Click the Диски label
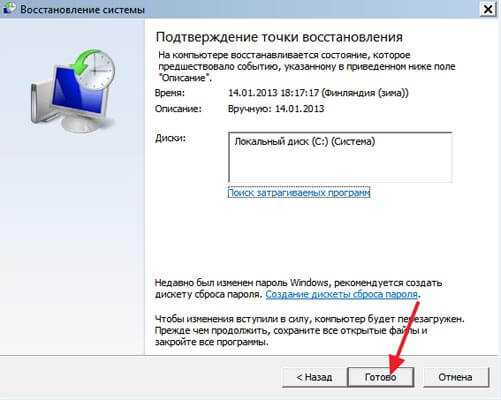Viewport: 501px width, 400px height. [x=170, y=138]
